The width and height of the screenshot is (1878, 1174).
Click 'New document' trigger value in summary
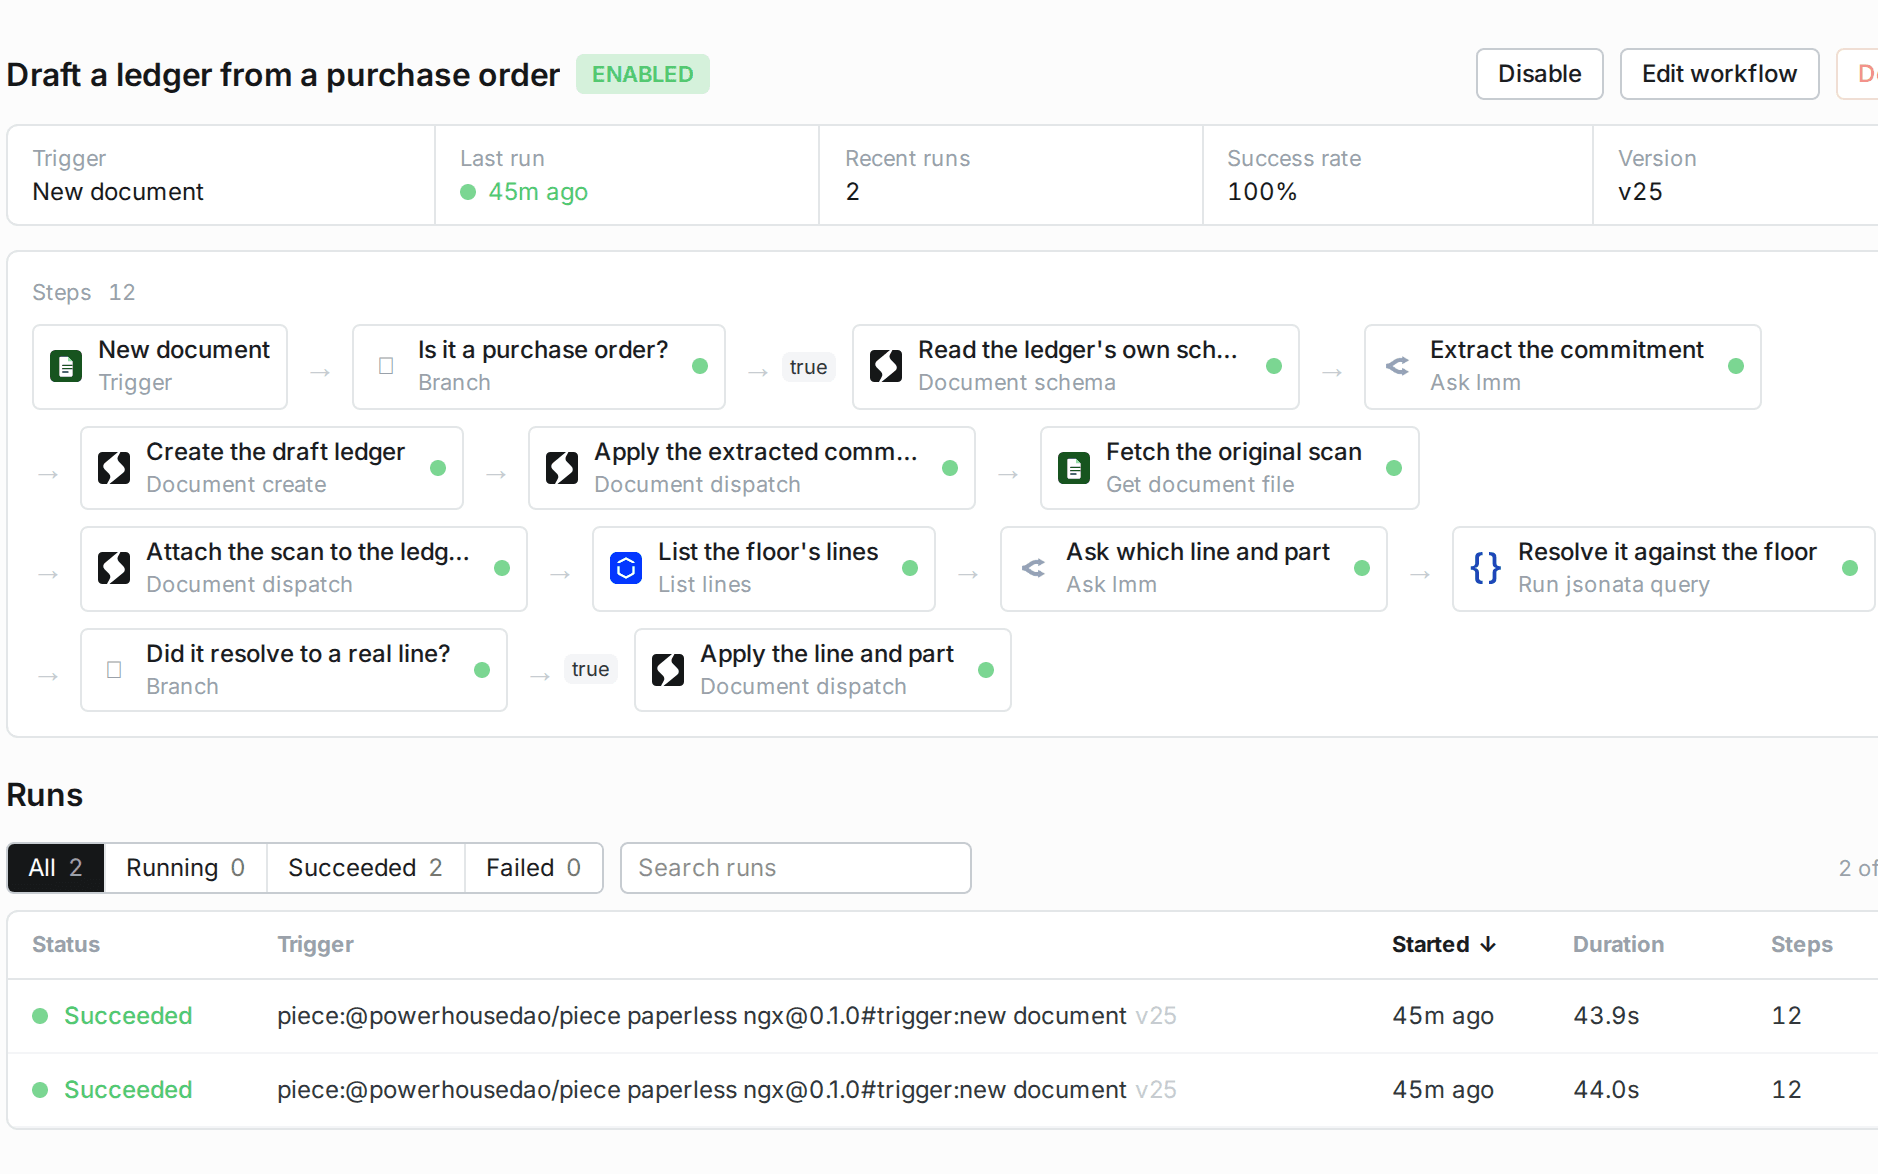(118, 192)
